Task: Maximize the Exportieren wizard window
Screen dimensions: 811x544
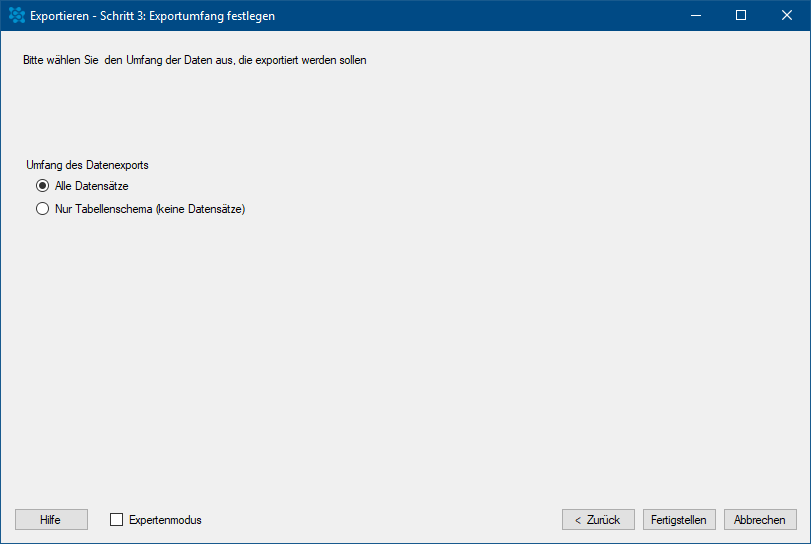Action: [741, 16]
